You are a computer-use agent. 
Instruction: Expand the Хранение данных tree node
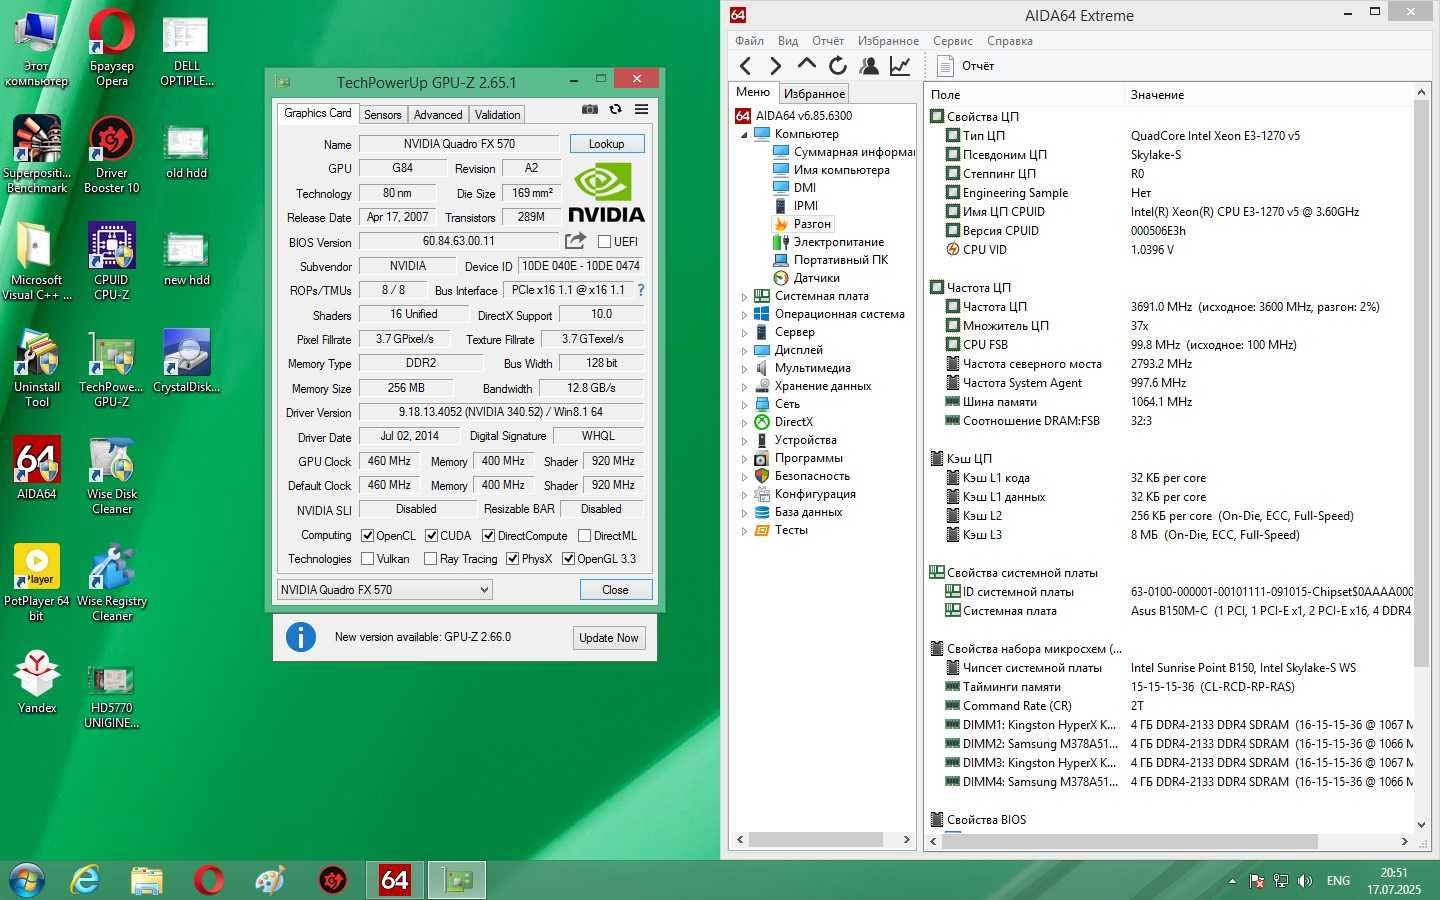(x=744, y=386)
